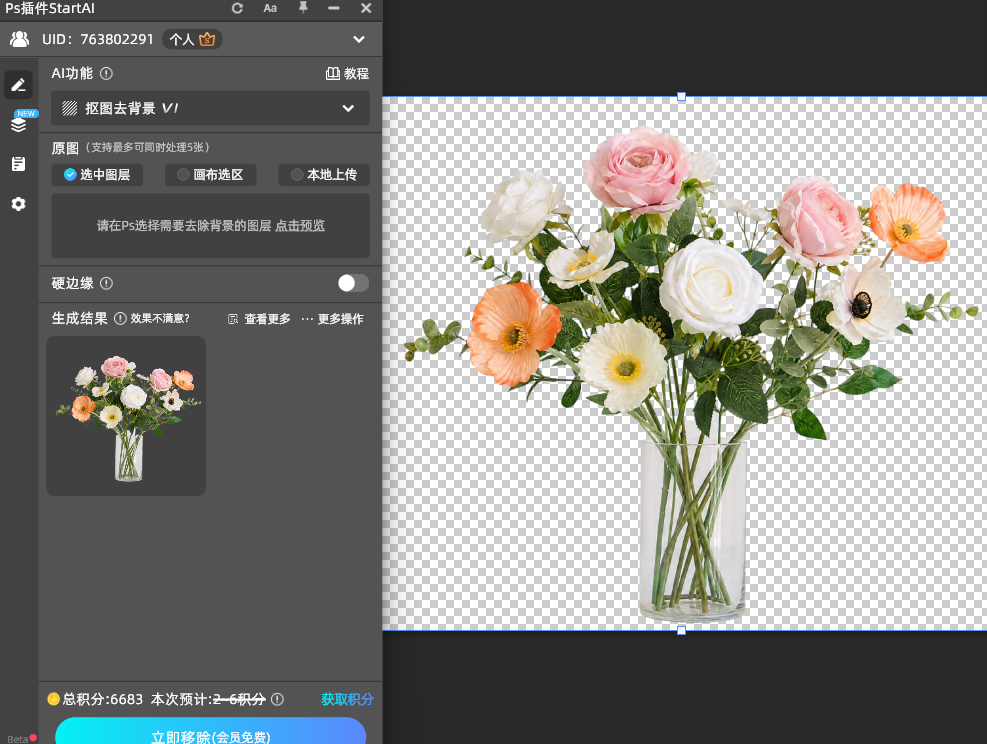This screenshot has width=987, height=744.
Task: Minimize the StartAI plugin panel
Action: (334, 8)
